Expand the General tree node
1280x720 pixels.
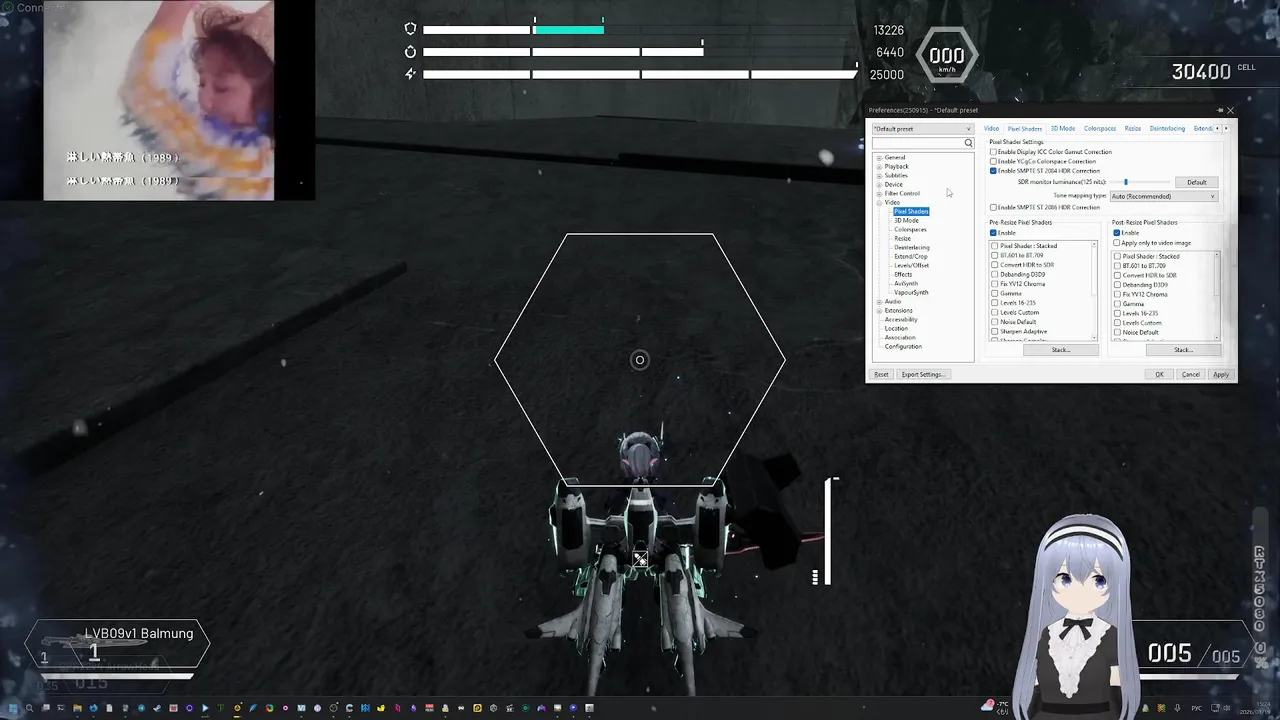(879, 158)
